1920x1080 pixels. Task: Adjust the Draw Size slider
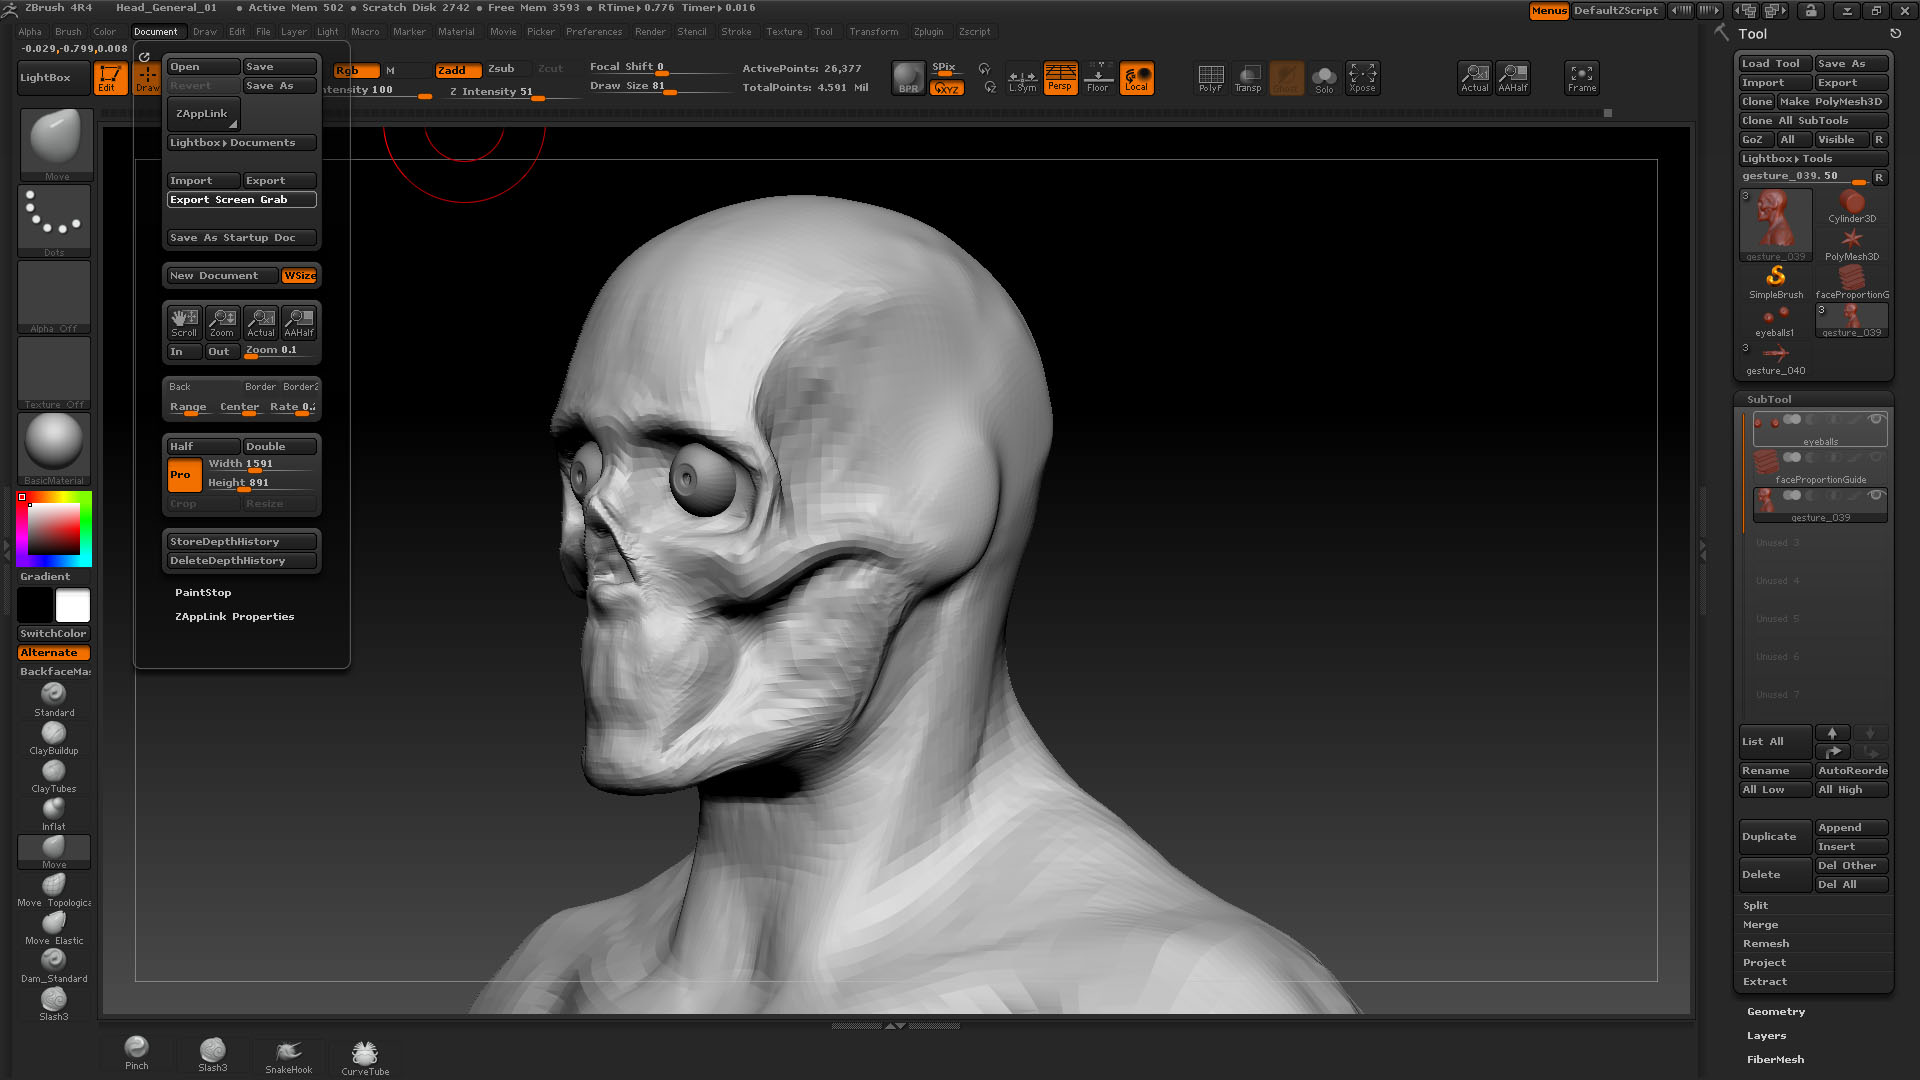660,87
